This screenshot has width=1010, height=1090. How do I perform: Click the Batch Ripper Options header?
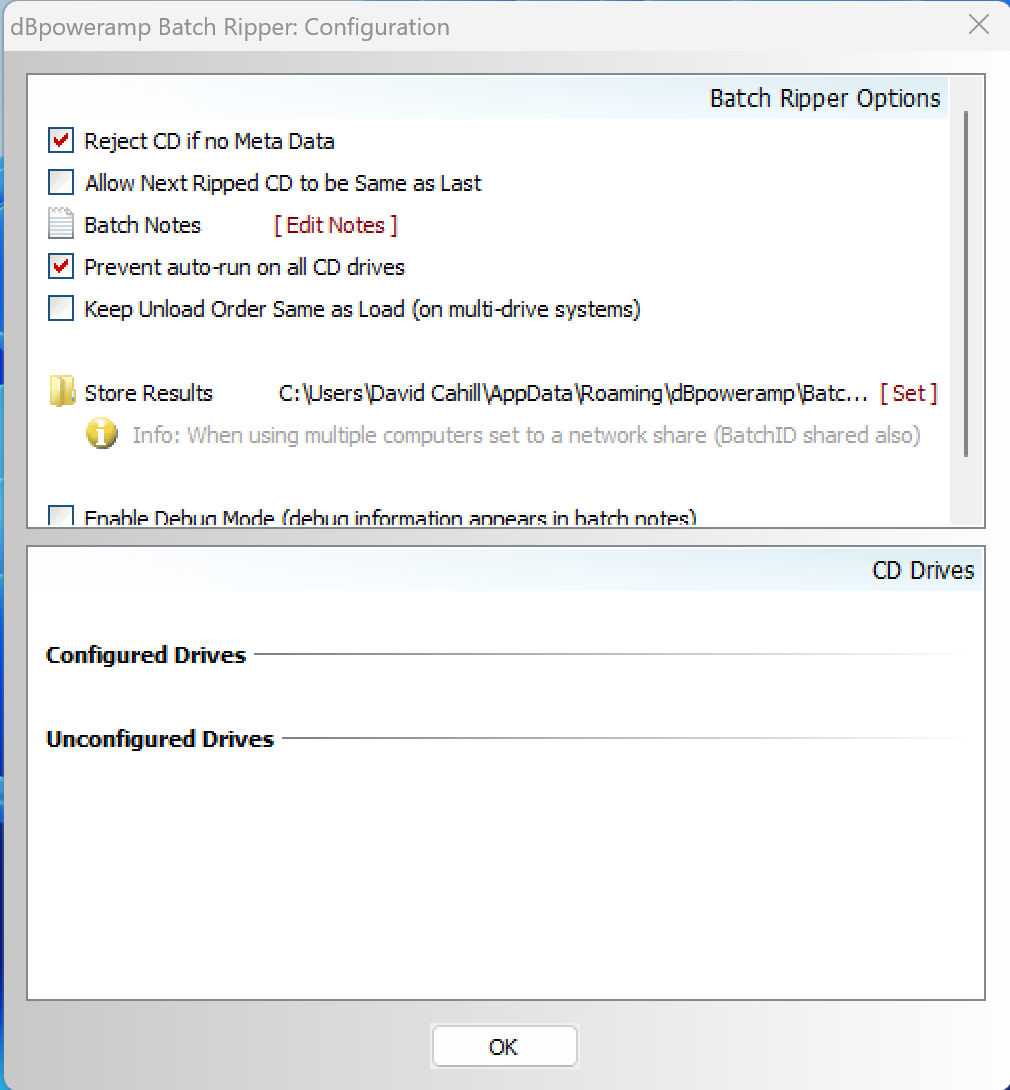[824, 98]
